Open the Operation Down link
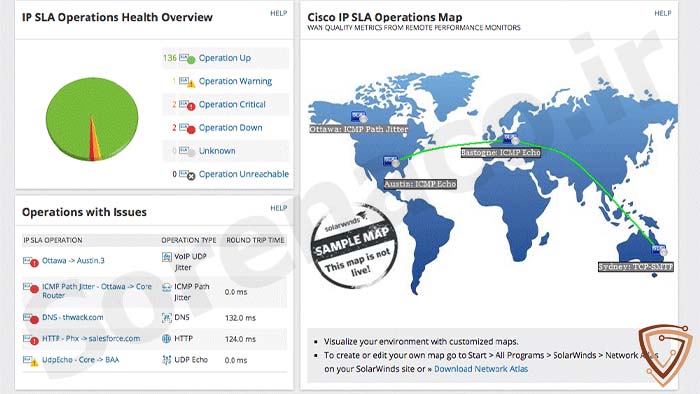The height and width of the screenshot is (394, 700). [x=230, y=128]
